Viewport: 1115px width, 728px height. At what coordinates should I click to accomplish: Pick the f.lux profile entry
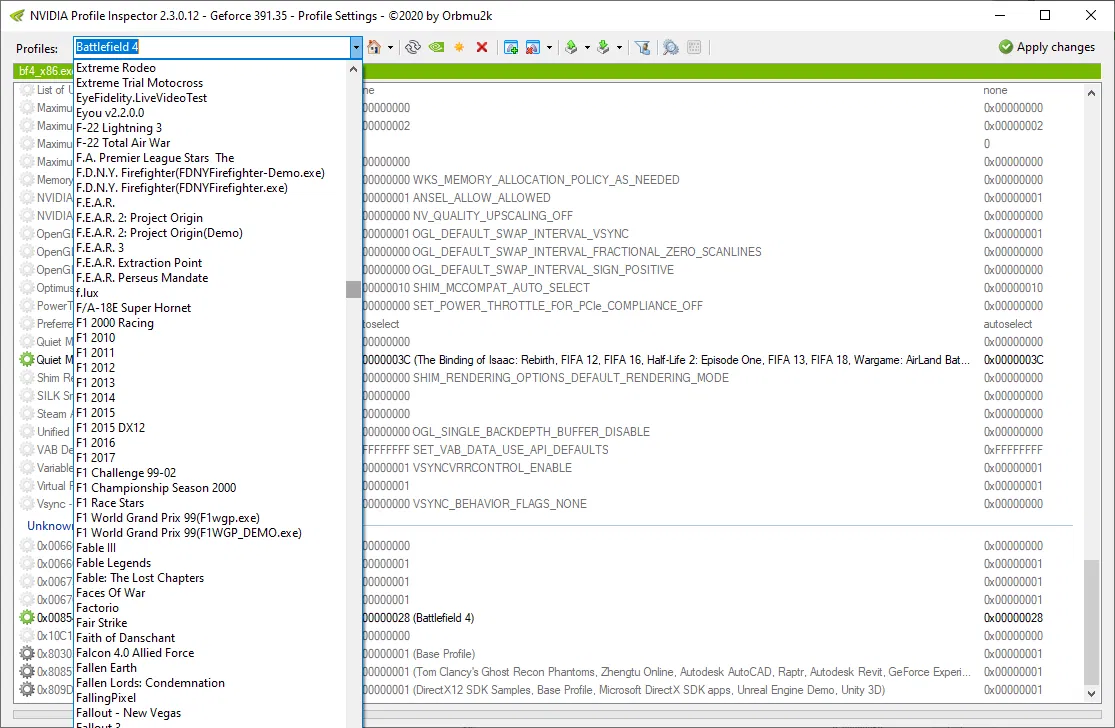click(x=87, y=293)
